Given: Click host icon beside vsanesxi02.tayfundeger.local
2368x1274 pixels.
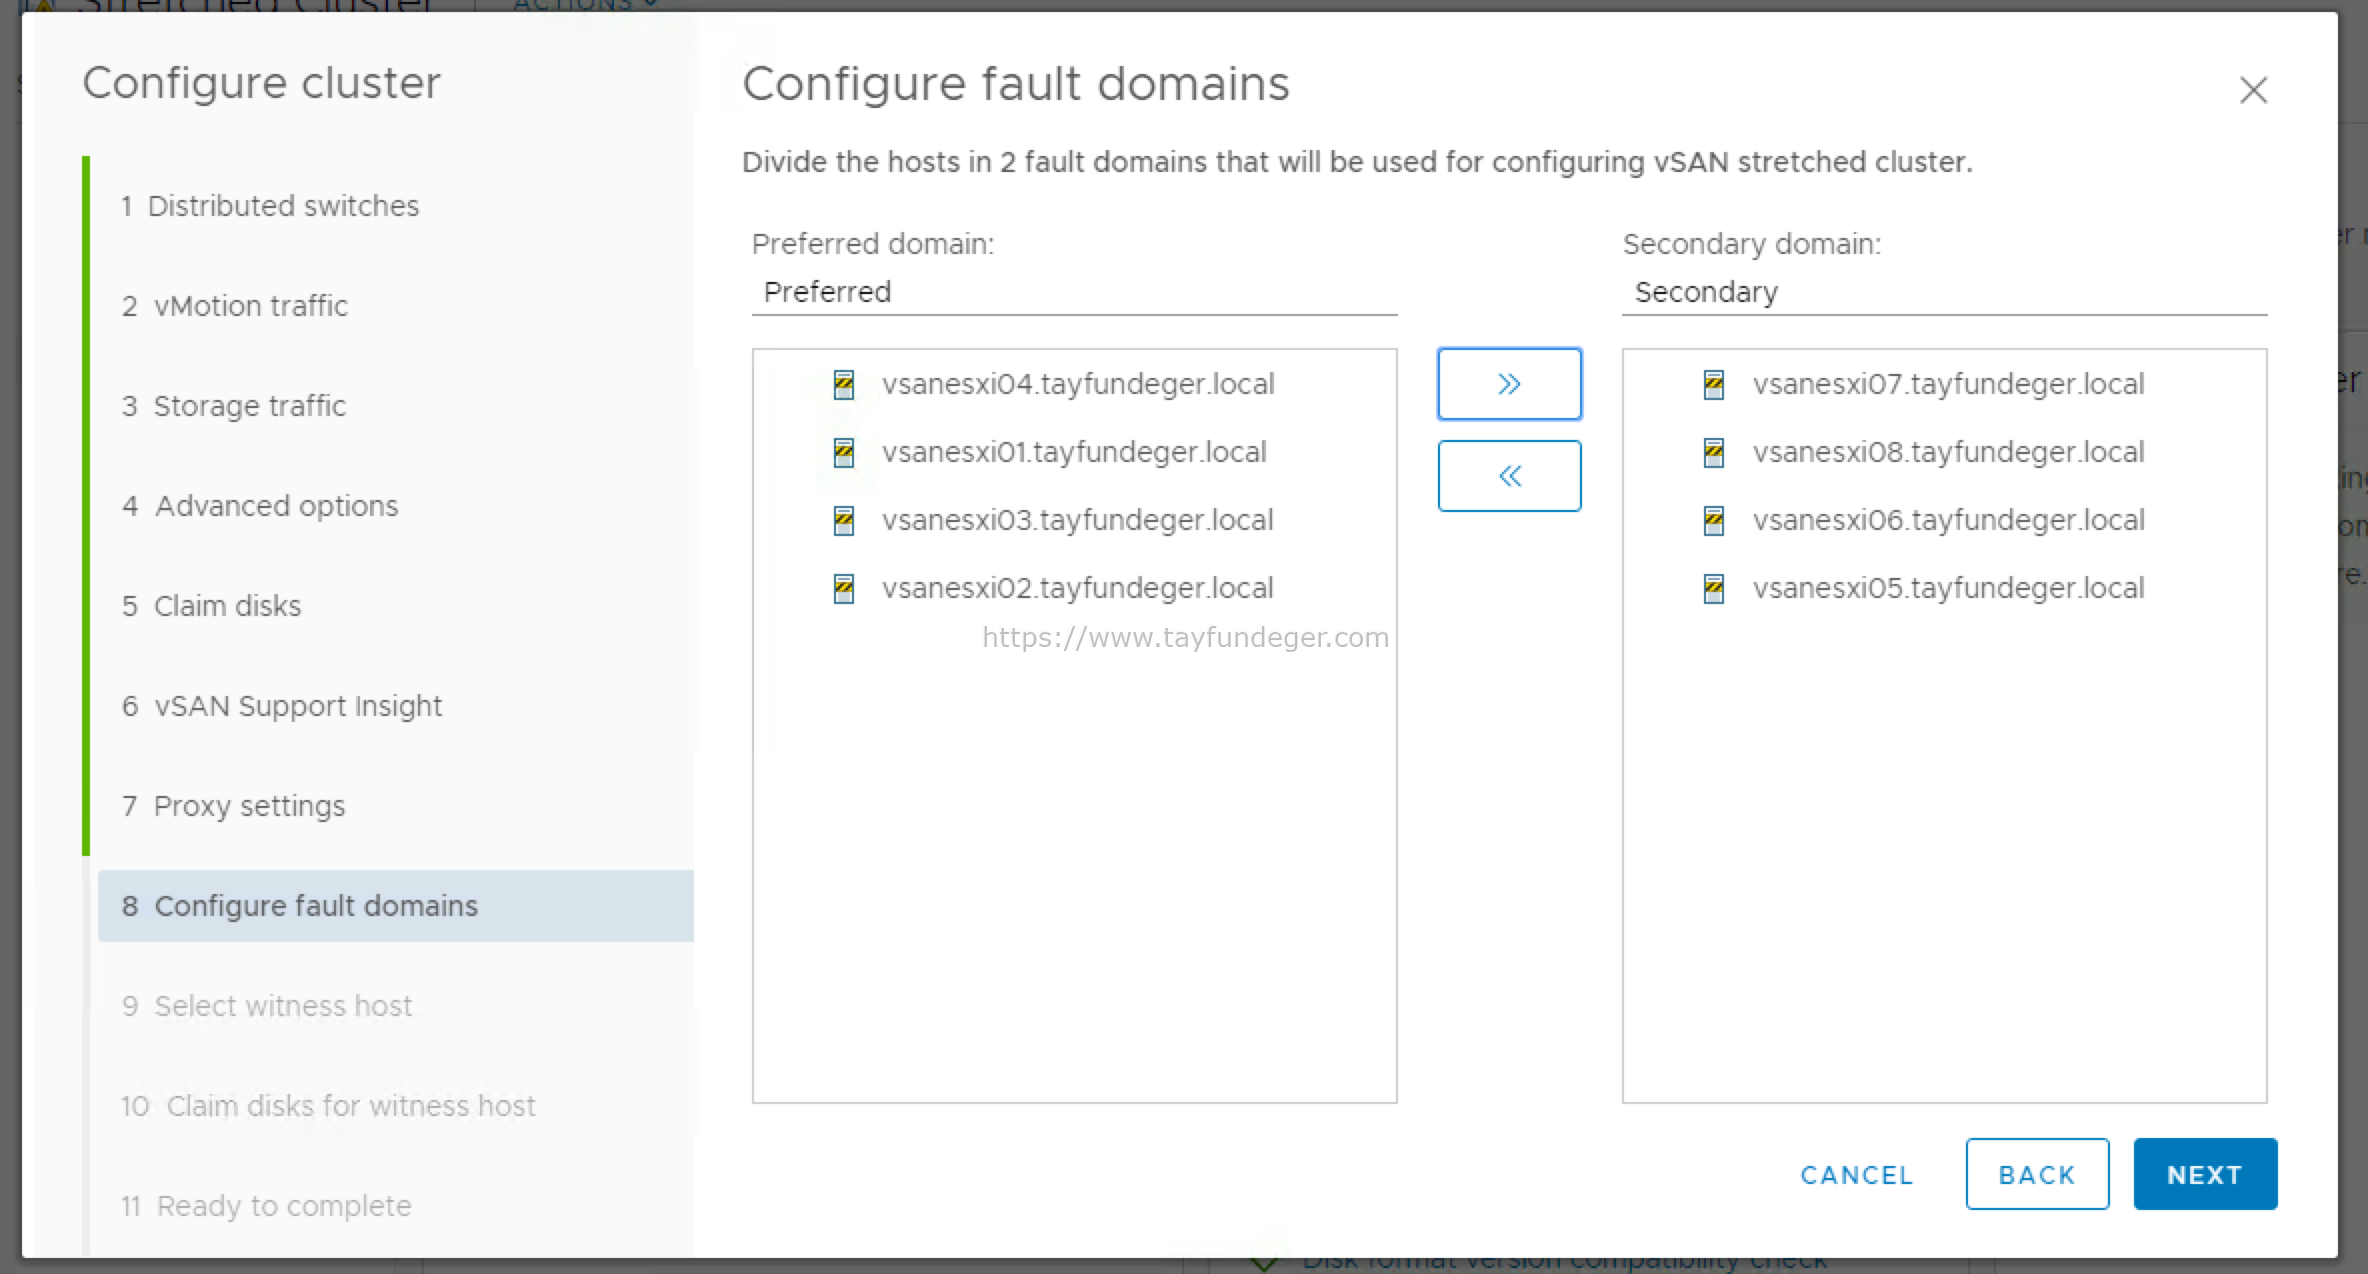Looking at the screenshot, I should tap(844, 589).
